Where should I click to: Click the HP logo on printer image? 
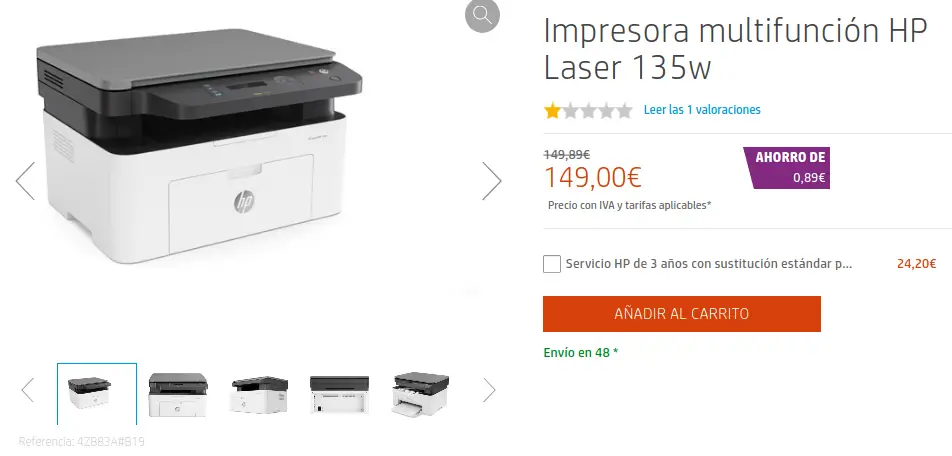[244, 201]
